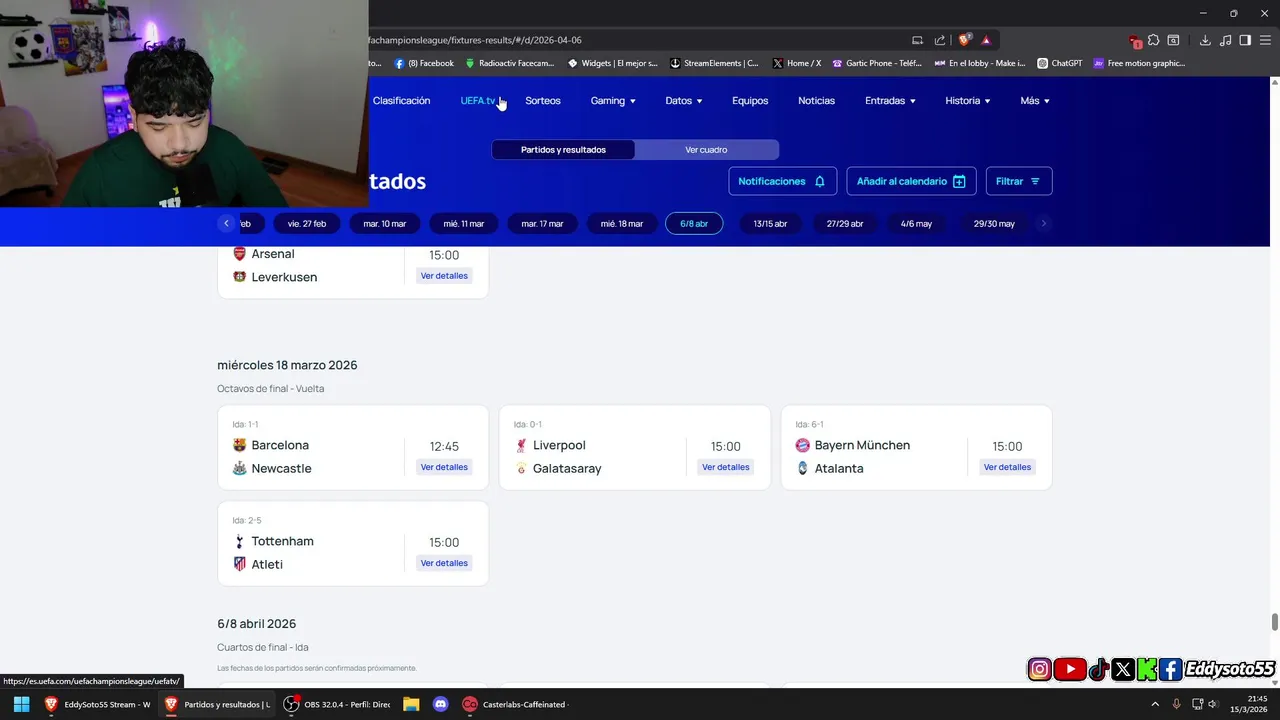Screen dimensions: 1280x720
Task: Click the cast screen icon in address bar
Action: point(917,40)
